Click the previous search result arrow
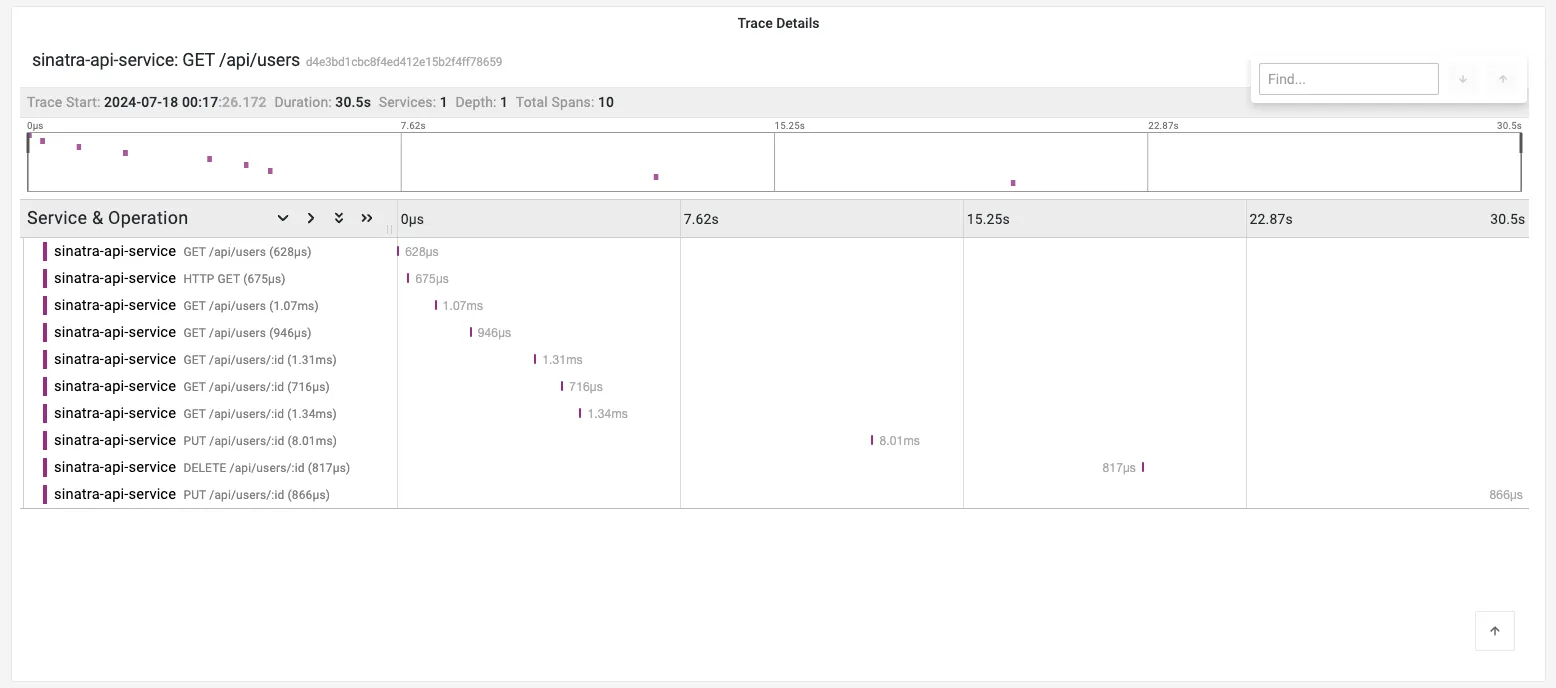This screenshot has width=1556, height=688. pyautogui.click(x=1502, y=79)
